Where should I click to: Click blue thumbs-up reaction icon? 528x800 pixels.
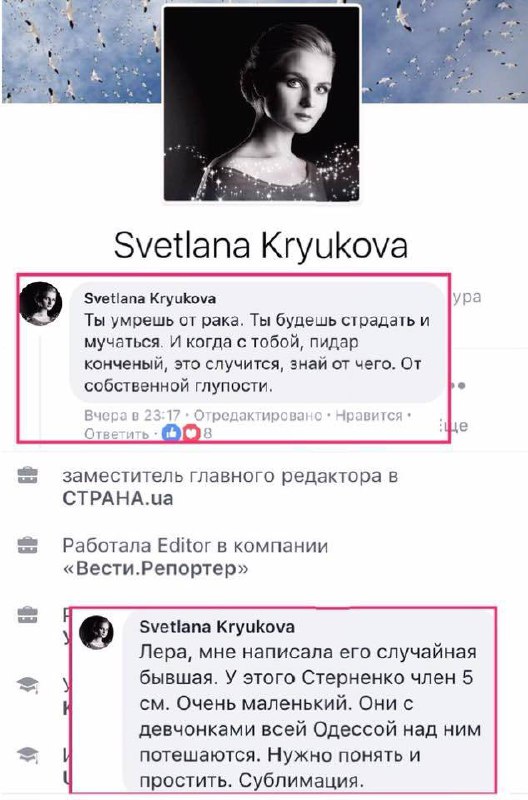(x=172, y=433)
